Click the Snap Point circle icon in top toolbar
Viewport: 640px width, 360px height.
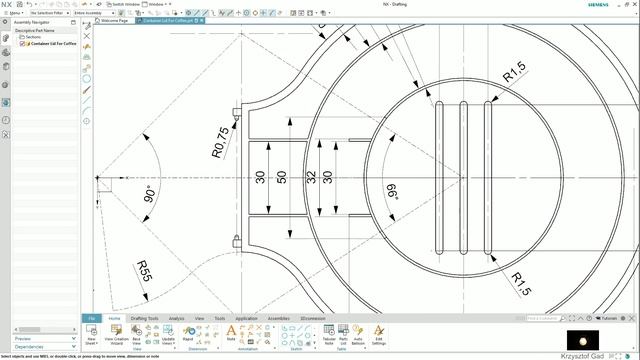point(247,13)
